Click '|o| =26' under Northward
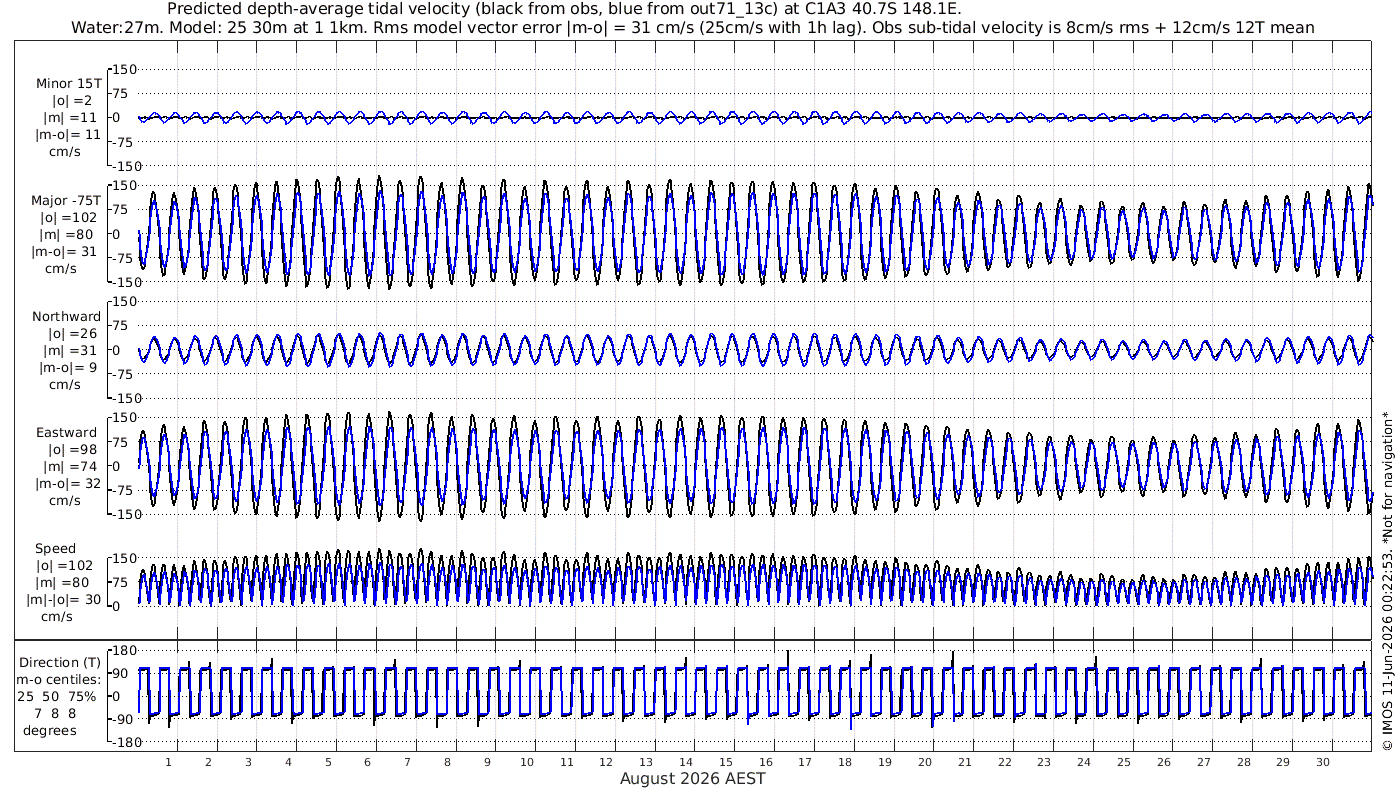Screen dimensions: 1400x800 [x=72, y=333]
